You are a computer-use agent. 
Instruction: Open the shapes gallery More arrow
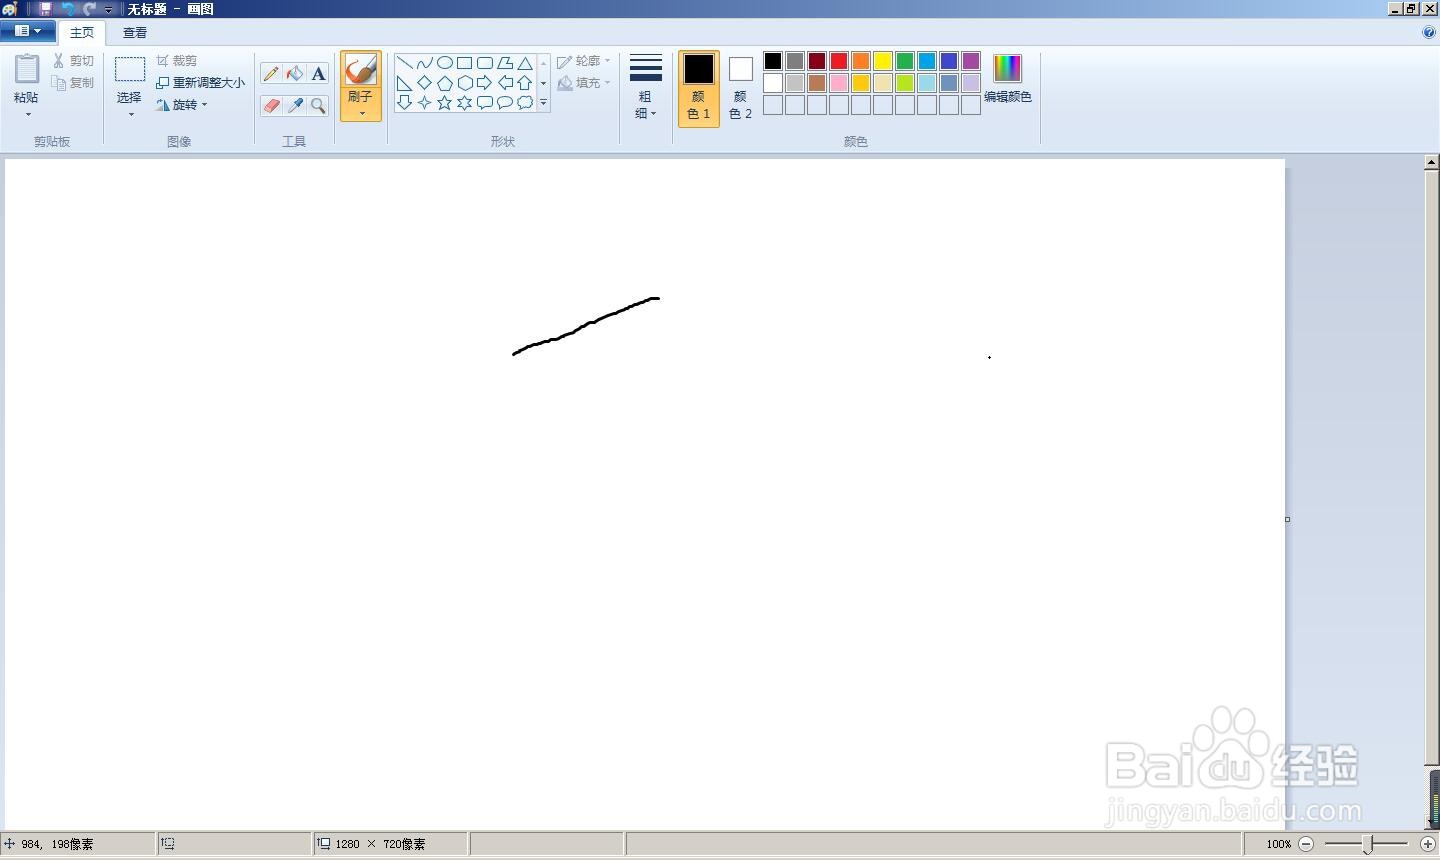[544, 103]
